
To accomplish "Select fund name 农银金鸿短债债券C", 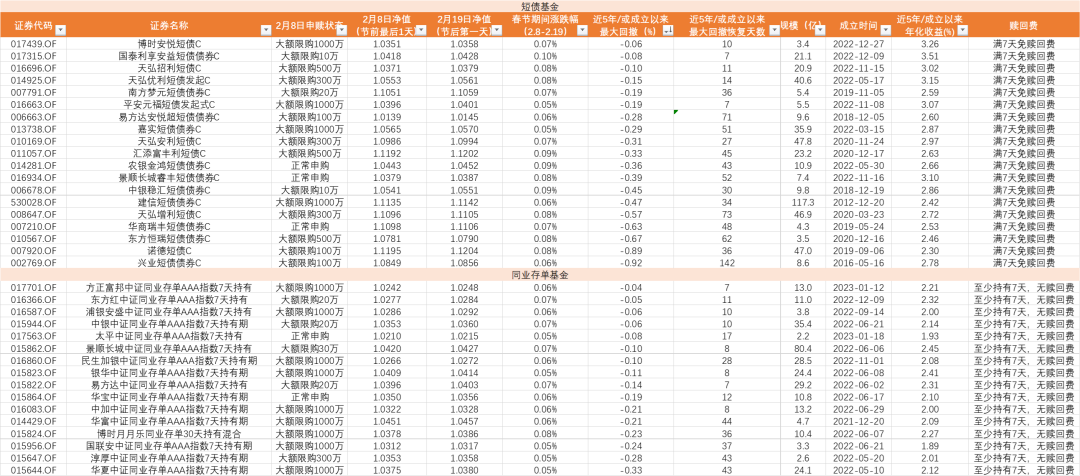I will (169, 165).
